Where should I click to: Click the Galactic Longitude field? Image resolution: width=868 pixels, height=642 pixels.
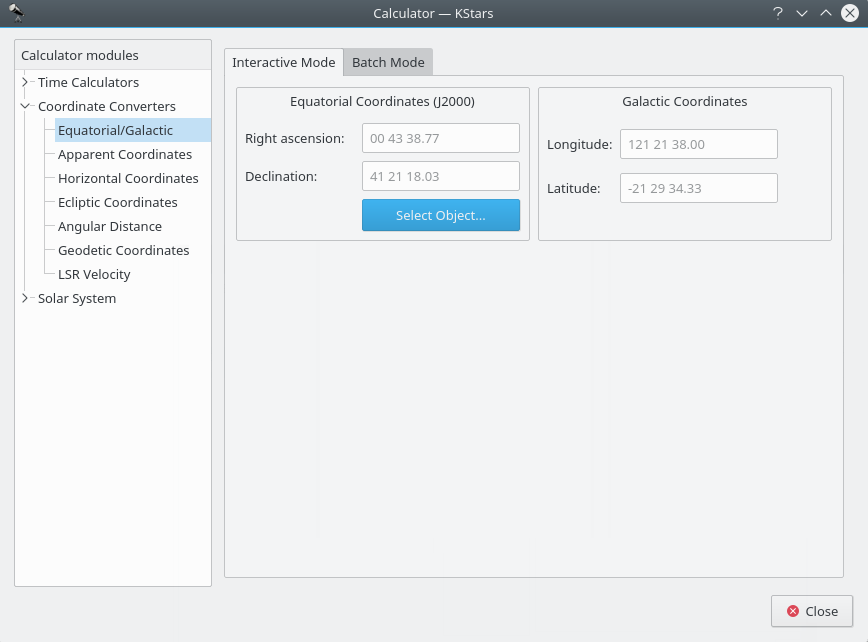(698, 144)
